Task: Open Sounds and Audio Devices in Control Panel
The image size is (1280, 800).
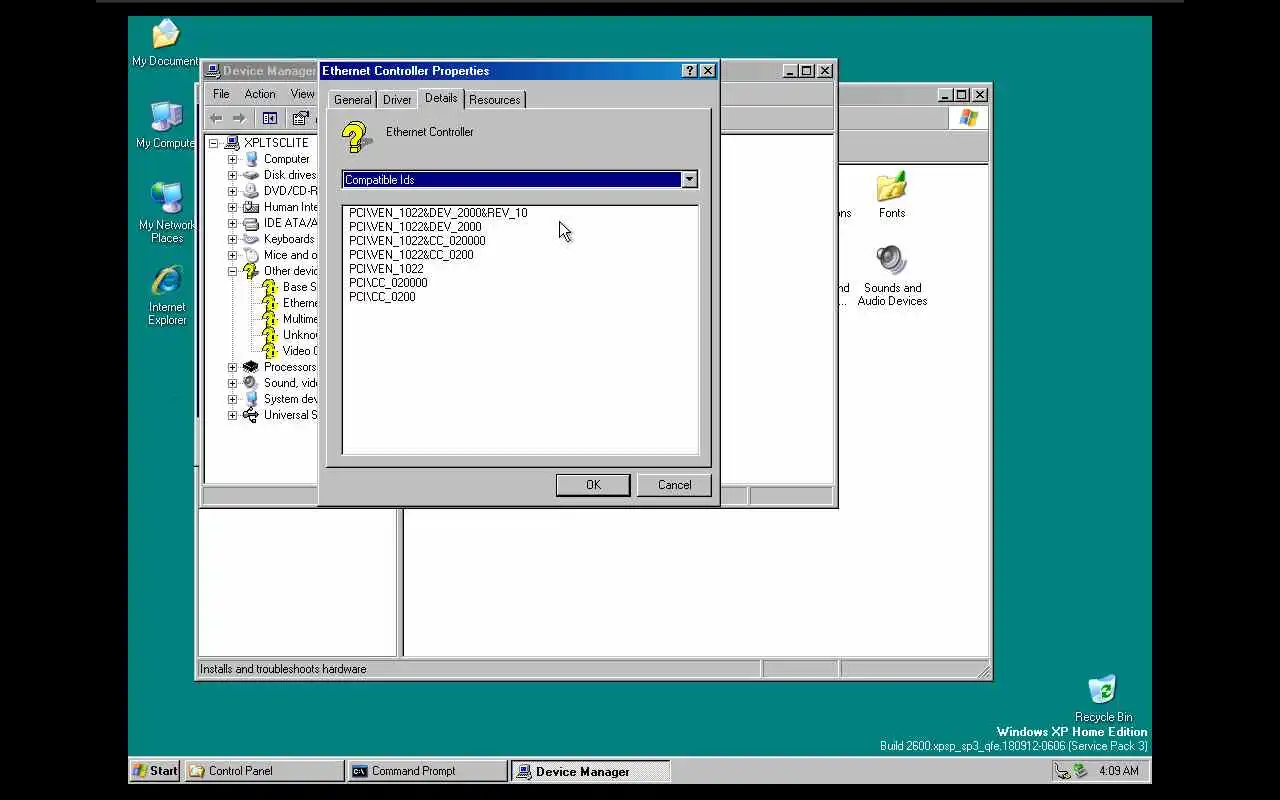Action: (x=892, y=276)
